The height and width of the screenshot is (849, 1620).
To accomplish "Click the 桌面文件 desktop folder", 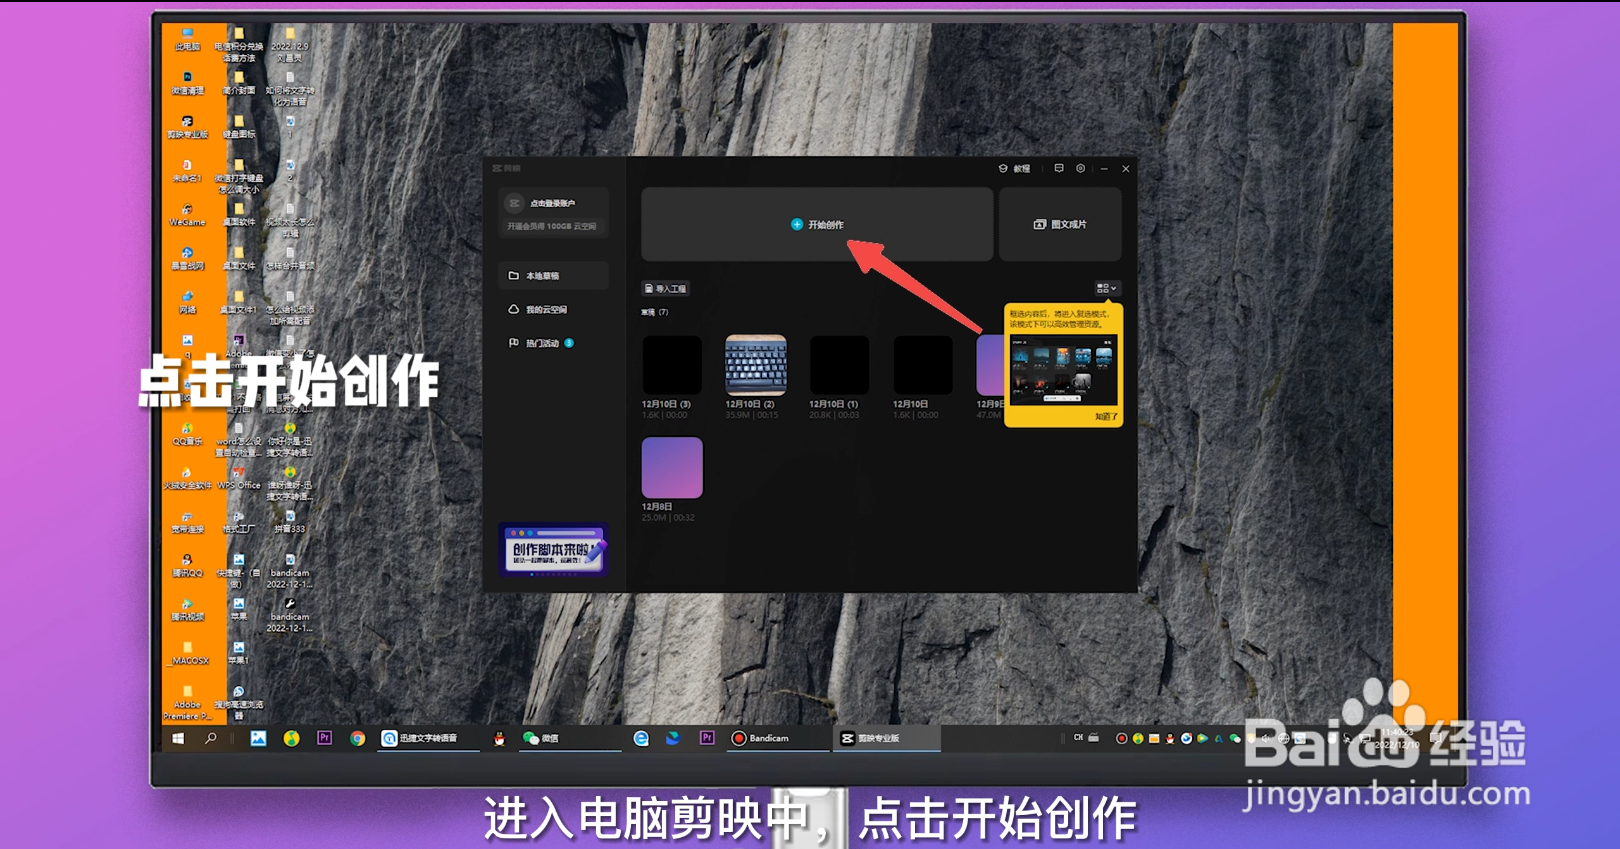I will (x=239, y=259).
